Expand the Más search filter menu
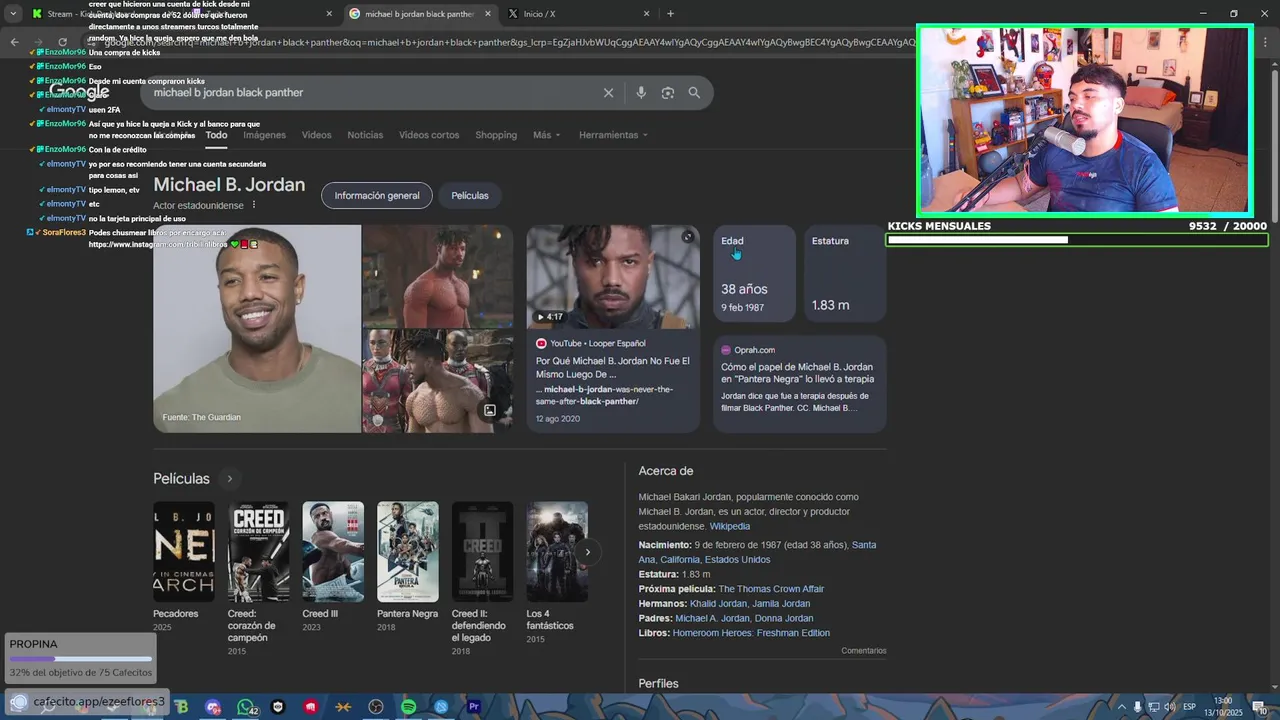This screenshot has width=1280, height=720. [x=546, y=135]
